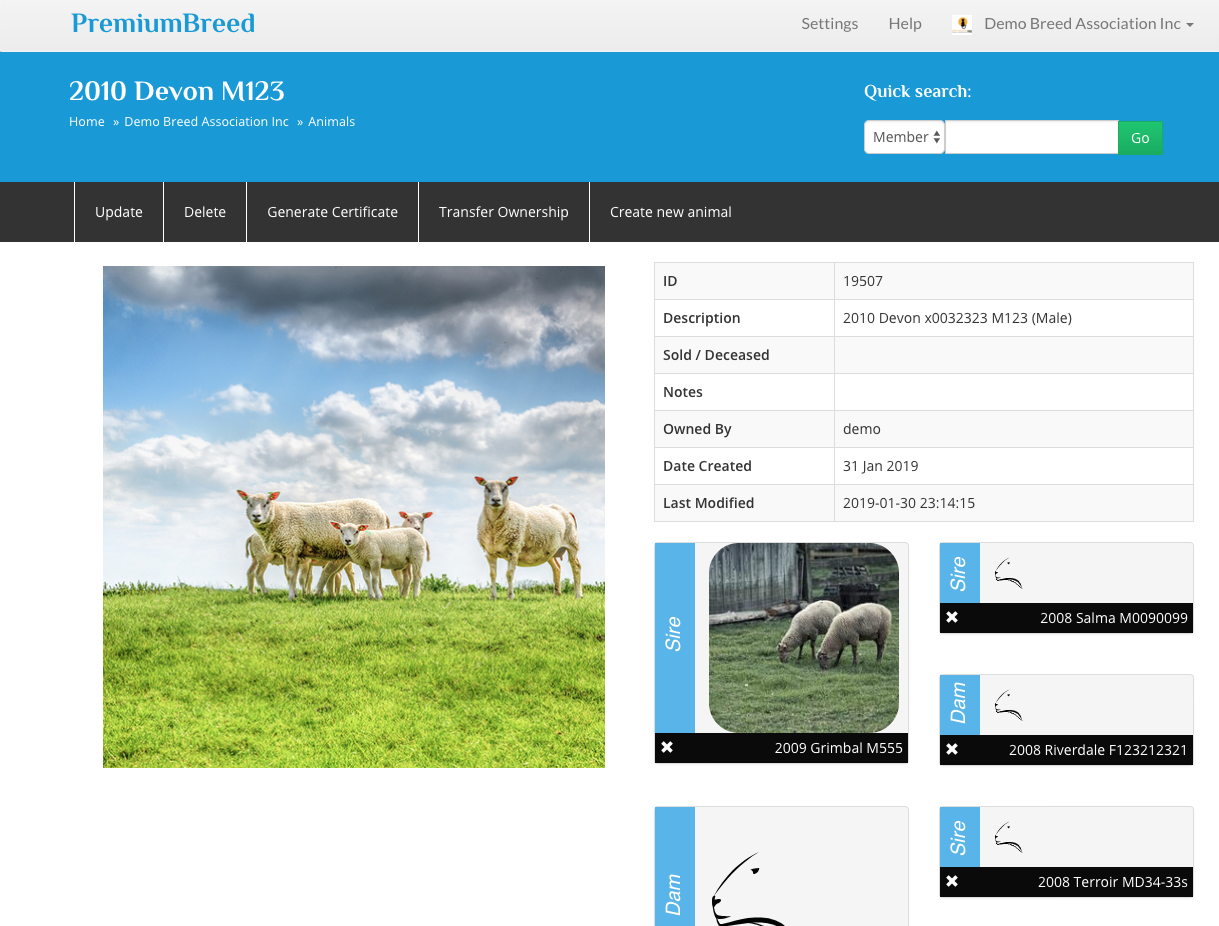
Task: Click X icon beside 2008 Salma M0090099
Action: click(952, 618)
